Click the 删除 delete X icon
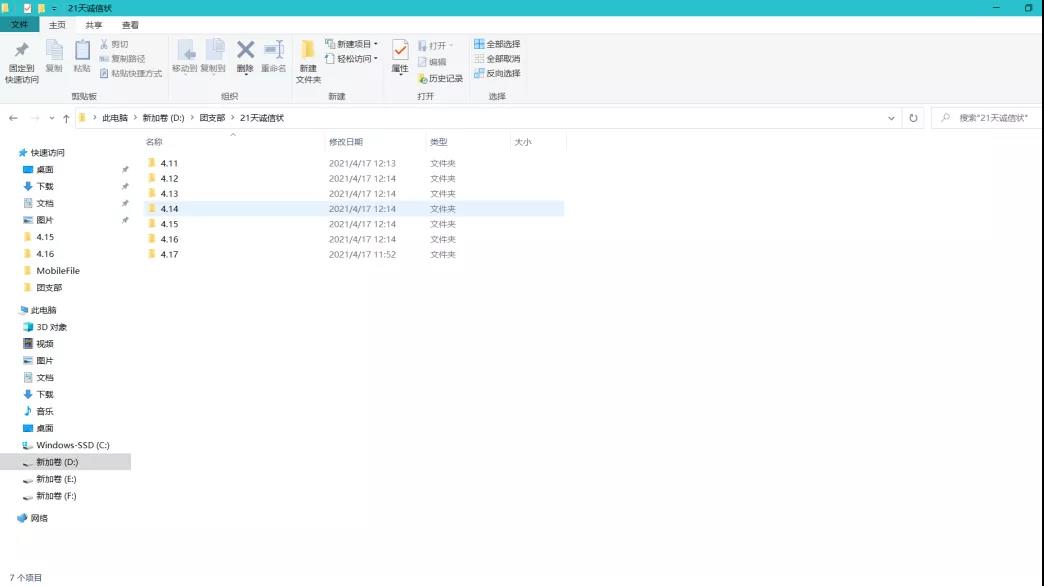The image size is (1044, 586). click(x=245, y=50)
